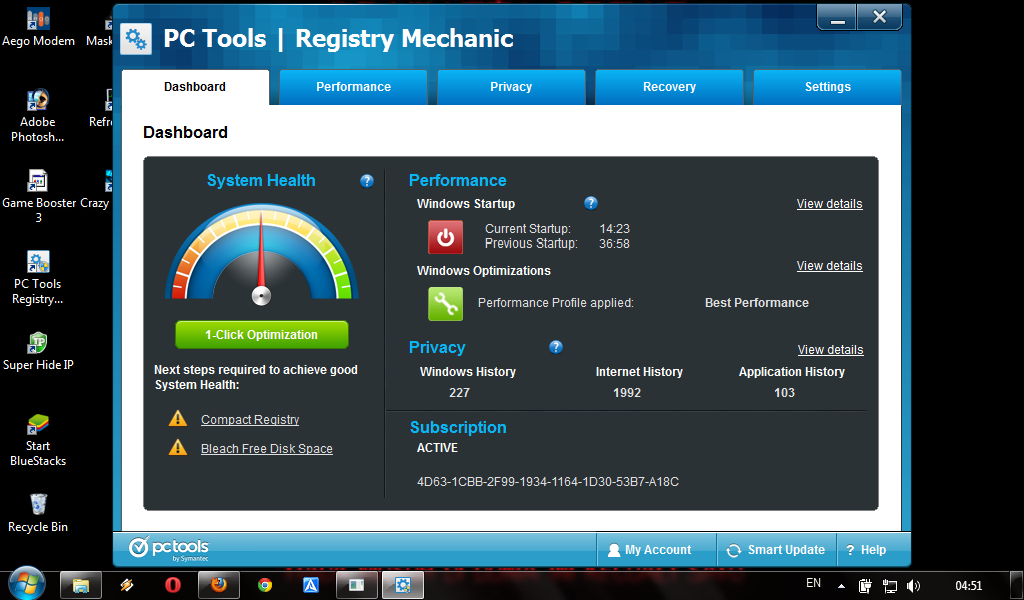Click the warning icon beside Bleach Free Disk Space
The image size is (1024, 600).
pyautogui.click(x=178, y=447)
